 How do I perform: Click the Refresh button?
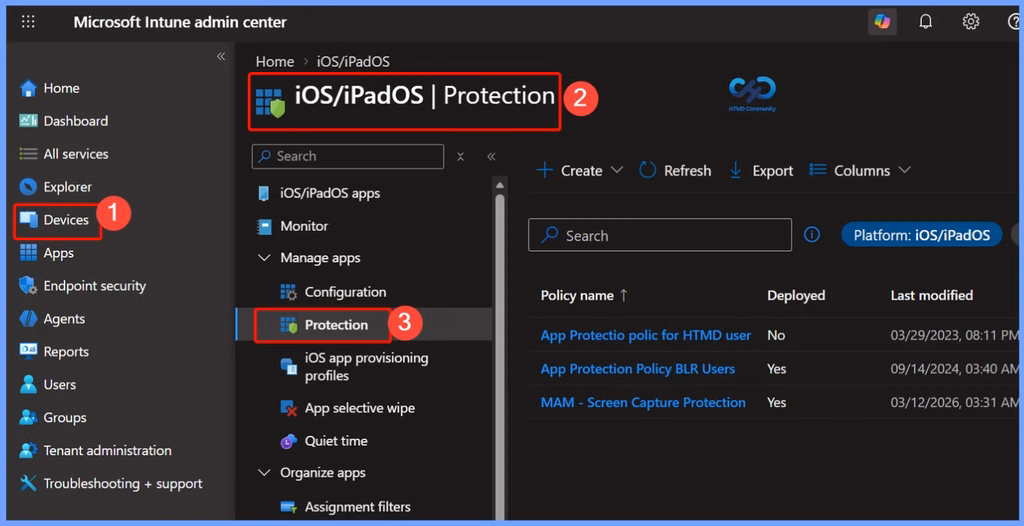pyautogui.click(x=675, y=171)
